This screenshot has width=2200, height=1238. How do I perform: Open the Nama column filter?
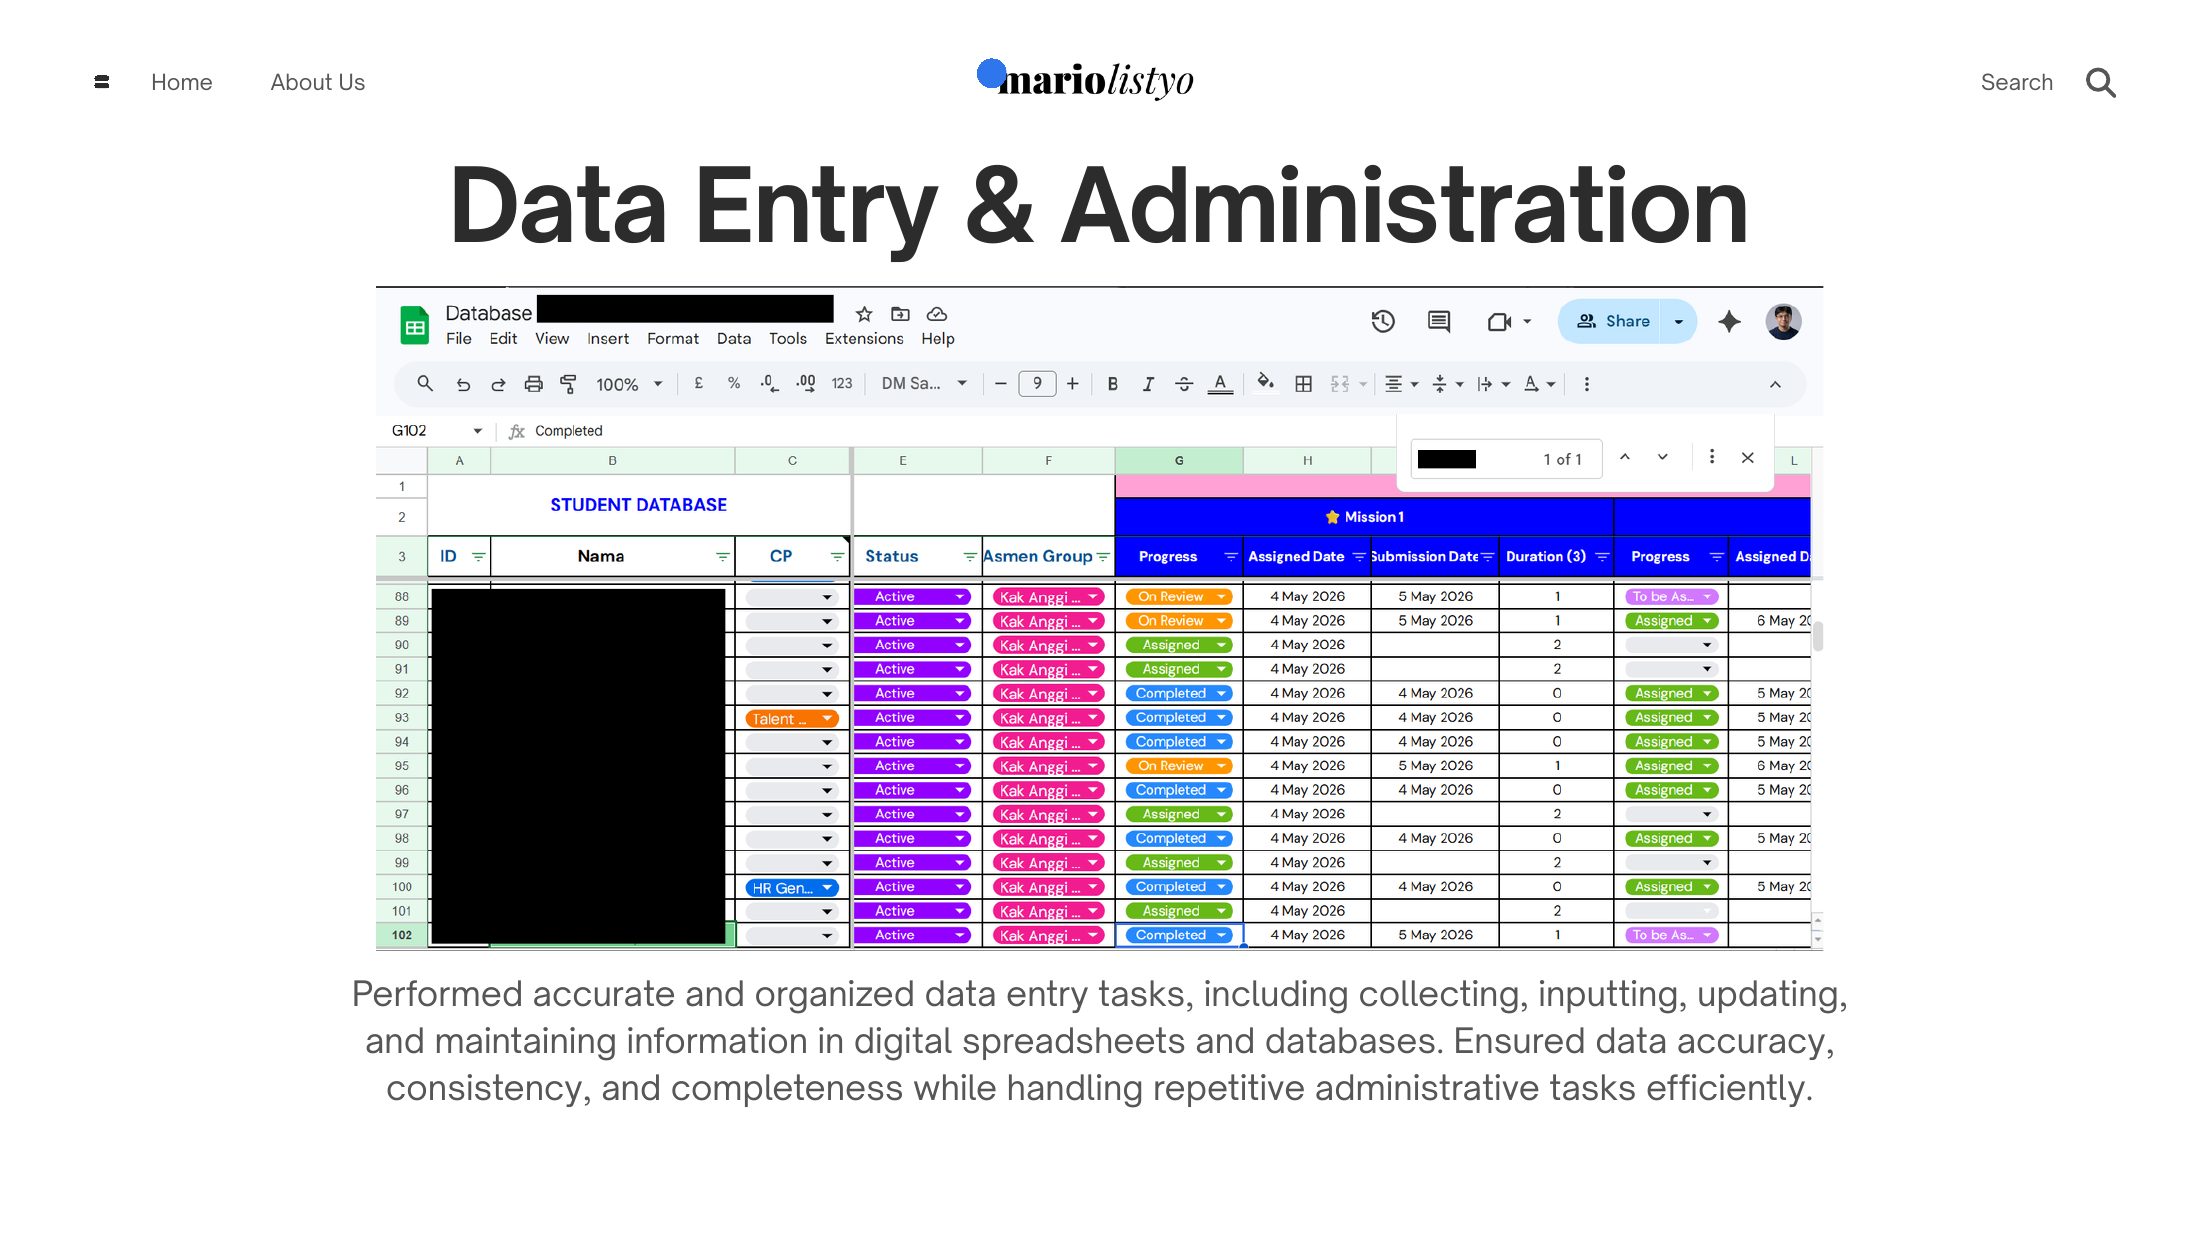[x=722, y=557]
